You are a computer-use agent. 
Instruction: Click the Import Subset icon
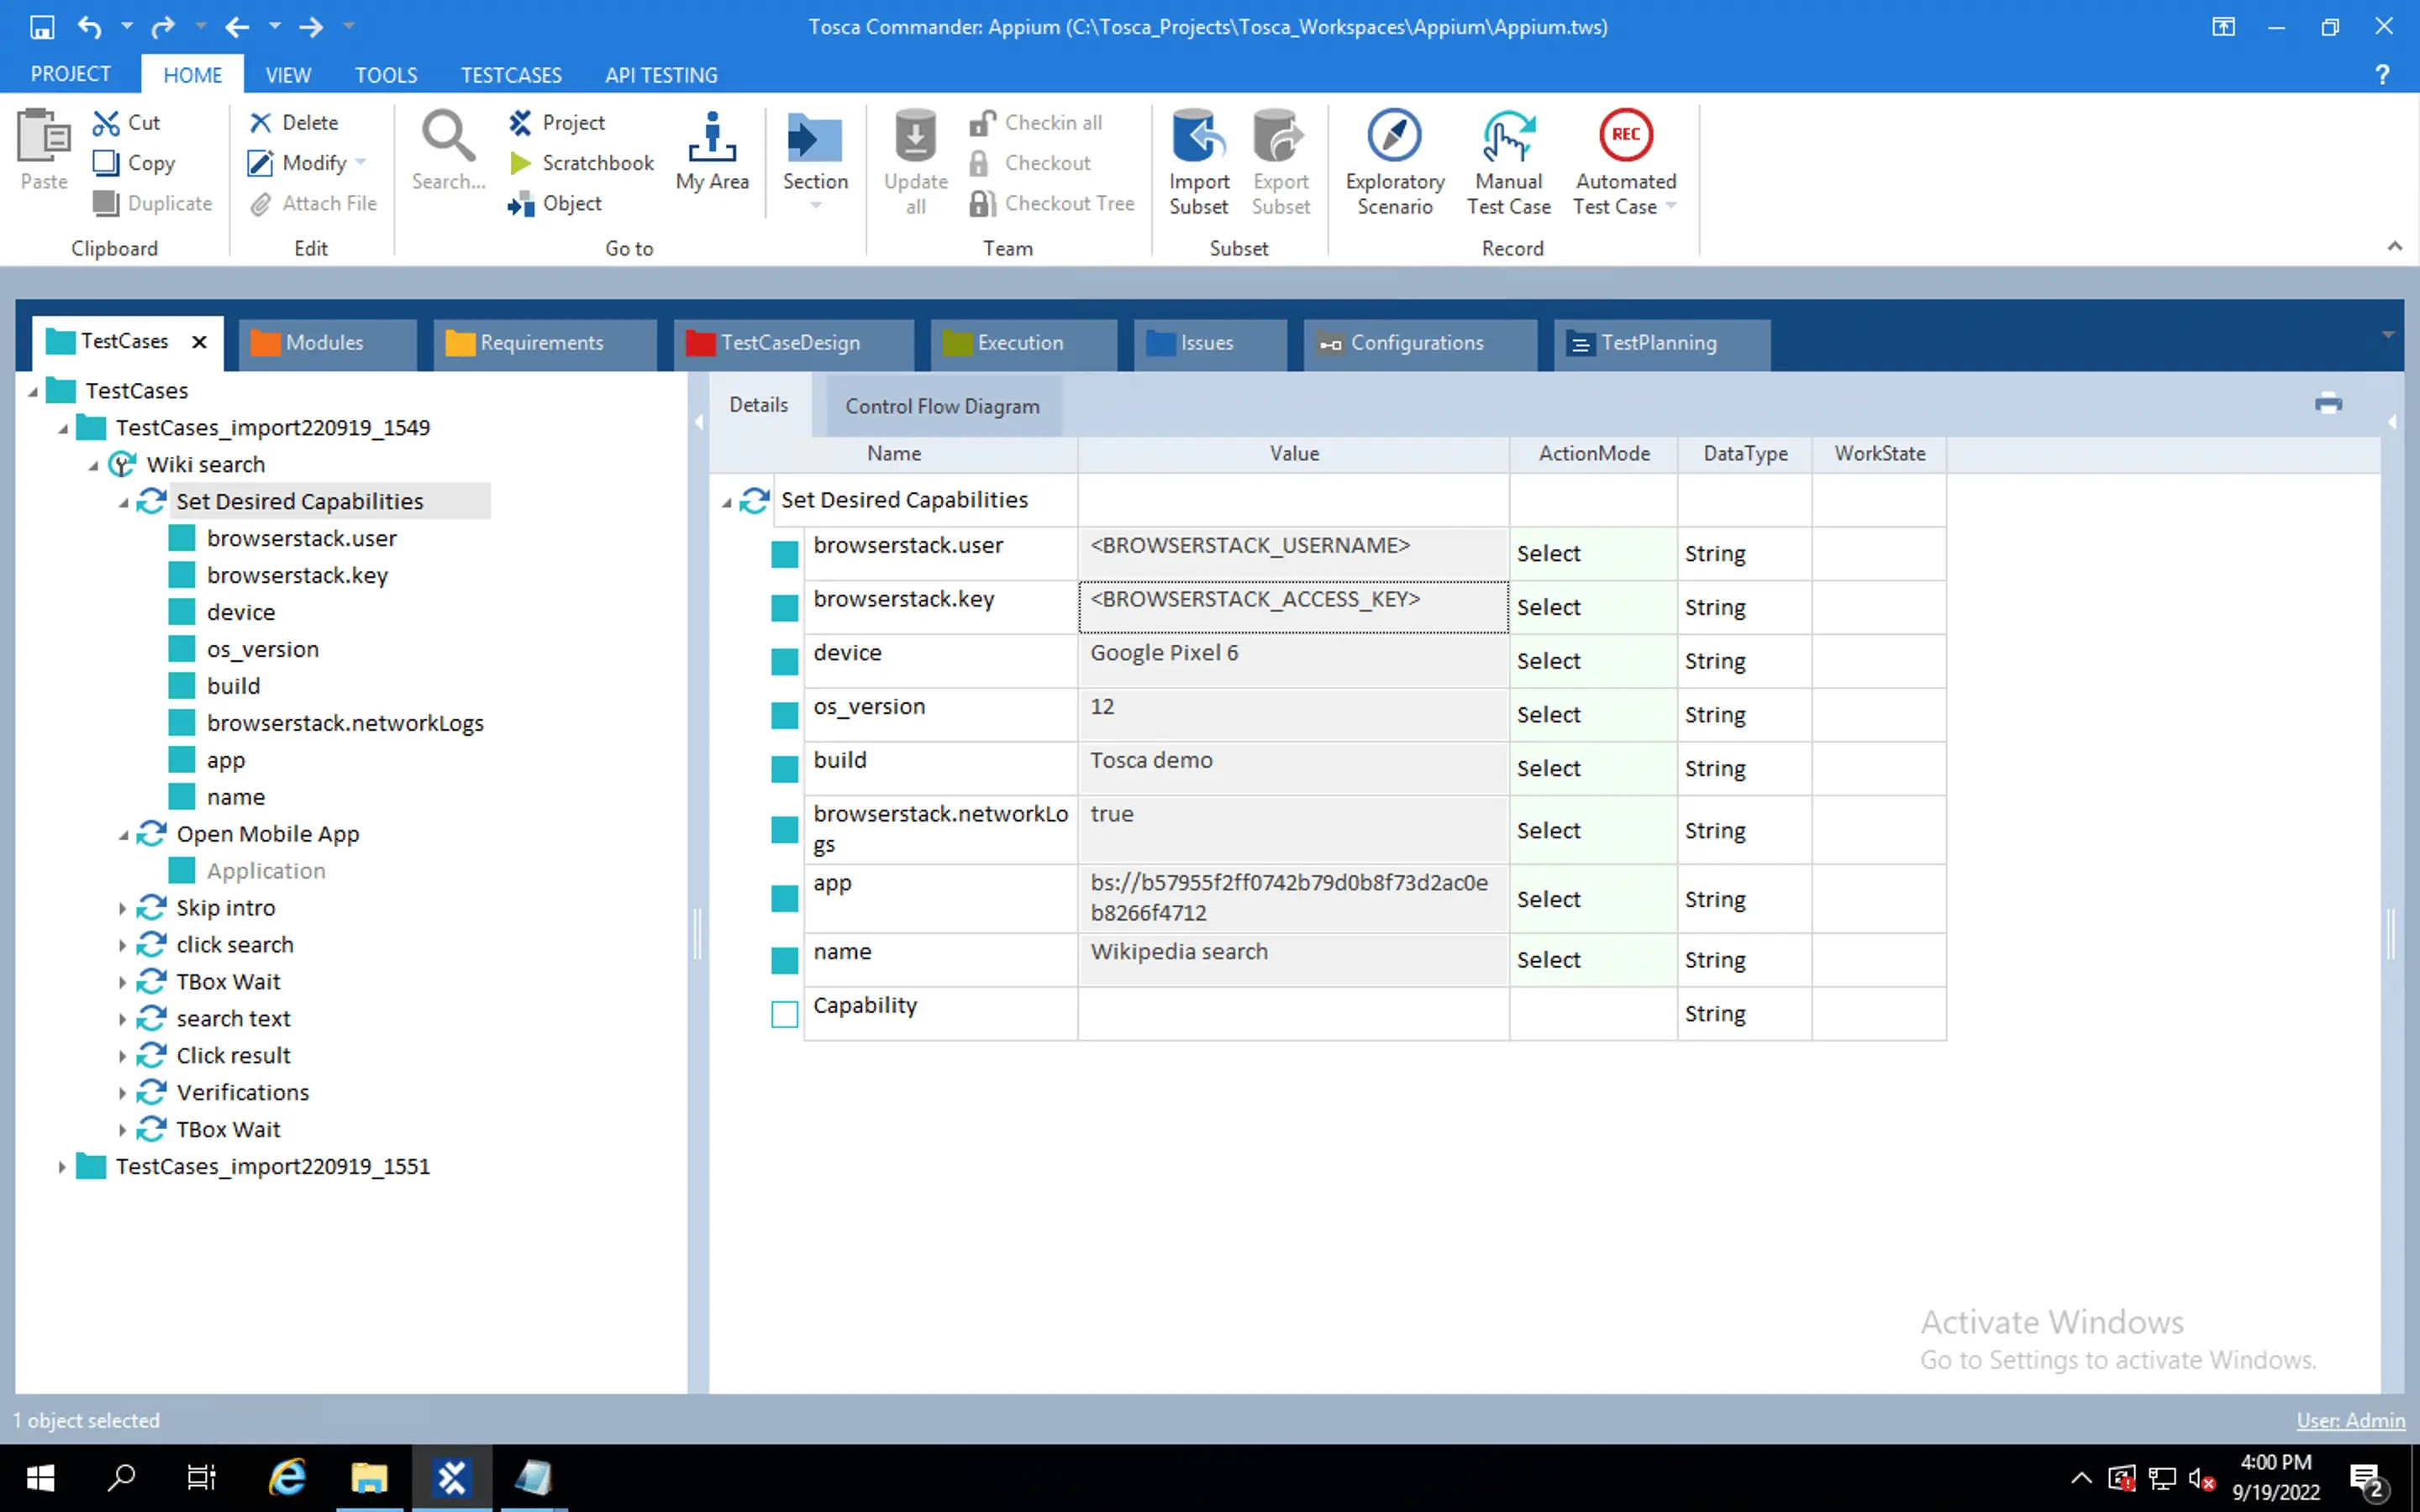(1198, 136)
